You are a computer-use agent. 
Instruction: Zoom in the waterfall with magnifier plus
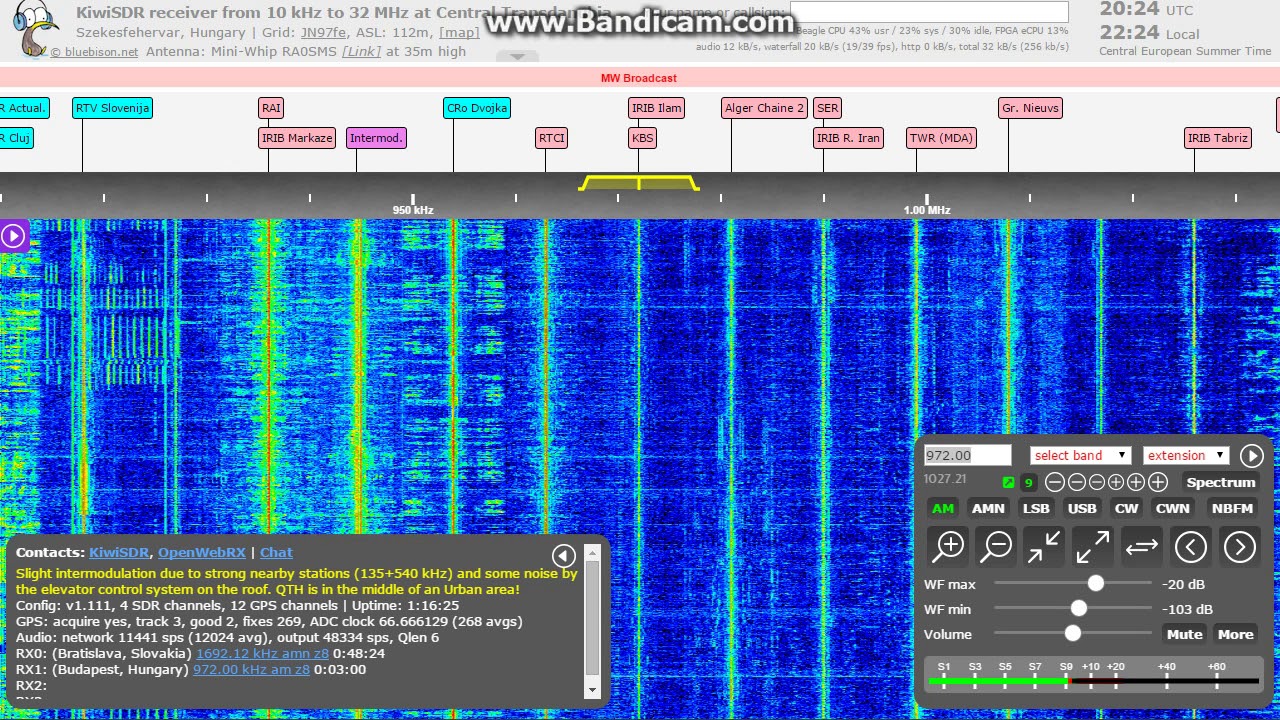click(x=949, y=546)
